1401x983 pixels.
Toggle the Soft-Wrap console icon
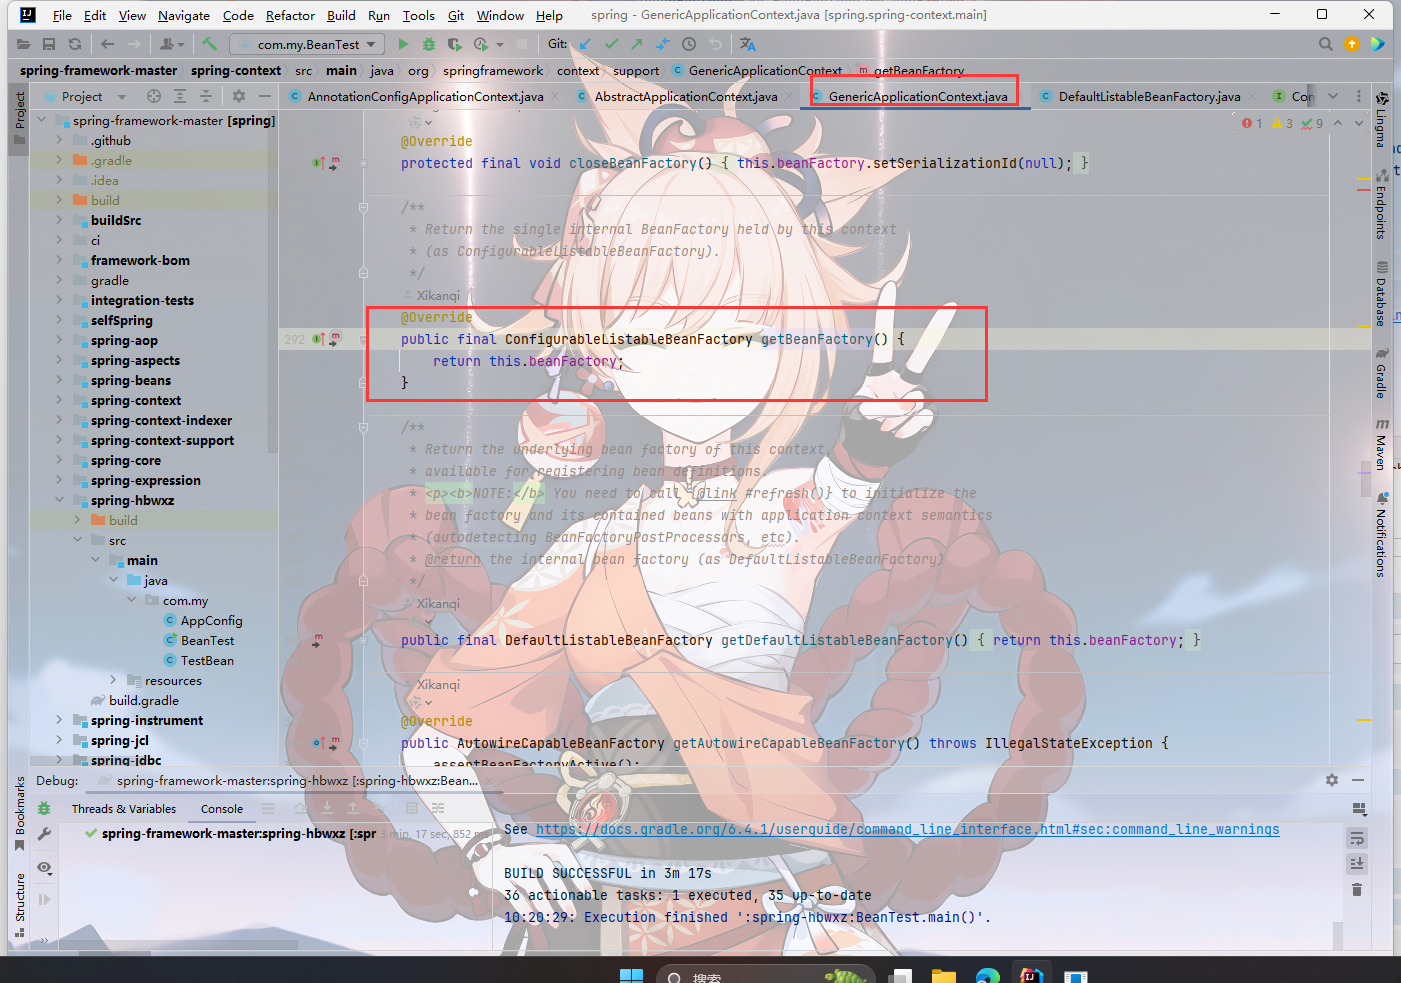[1357, 837]
